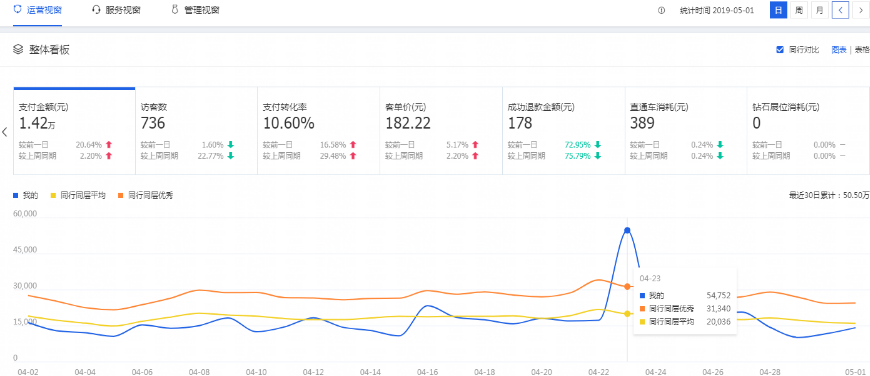Click the blue 04-23 peak data point
Screen dimensions: 870x376
pyautogui.click(x=627, y=230)
